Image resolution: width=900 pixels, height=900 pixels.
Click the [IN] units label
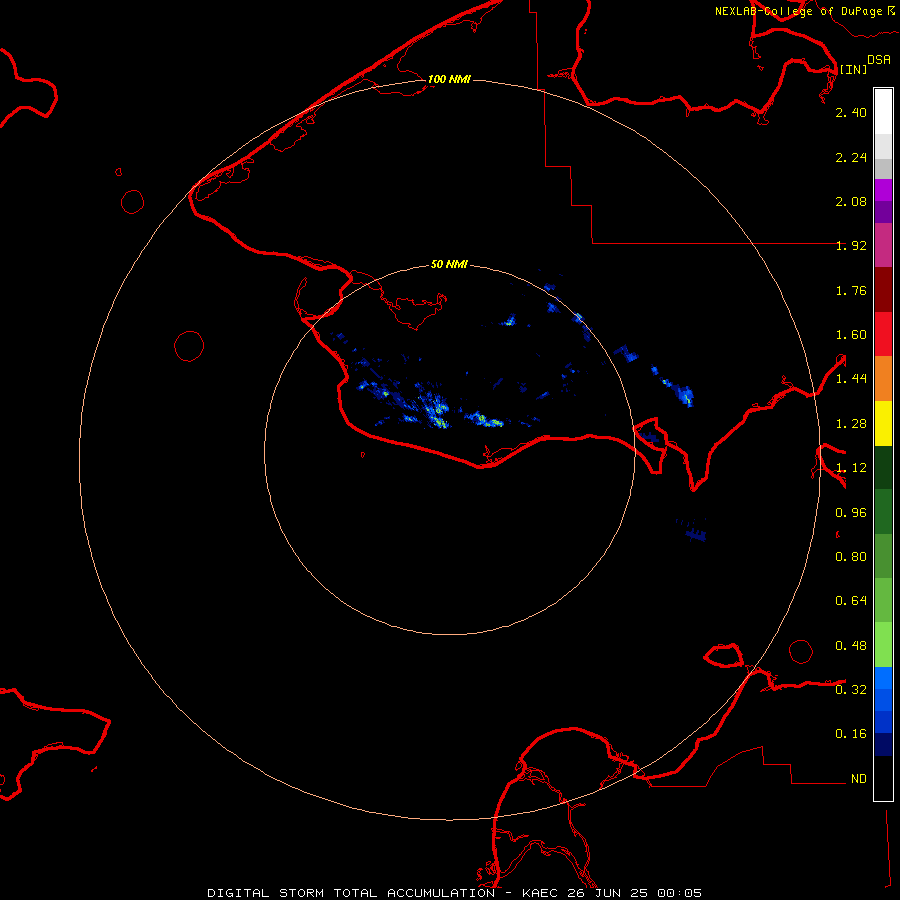click(x=854, y=69)
